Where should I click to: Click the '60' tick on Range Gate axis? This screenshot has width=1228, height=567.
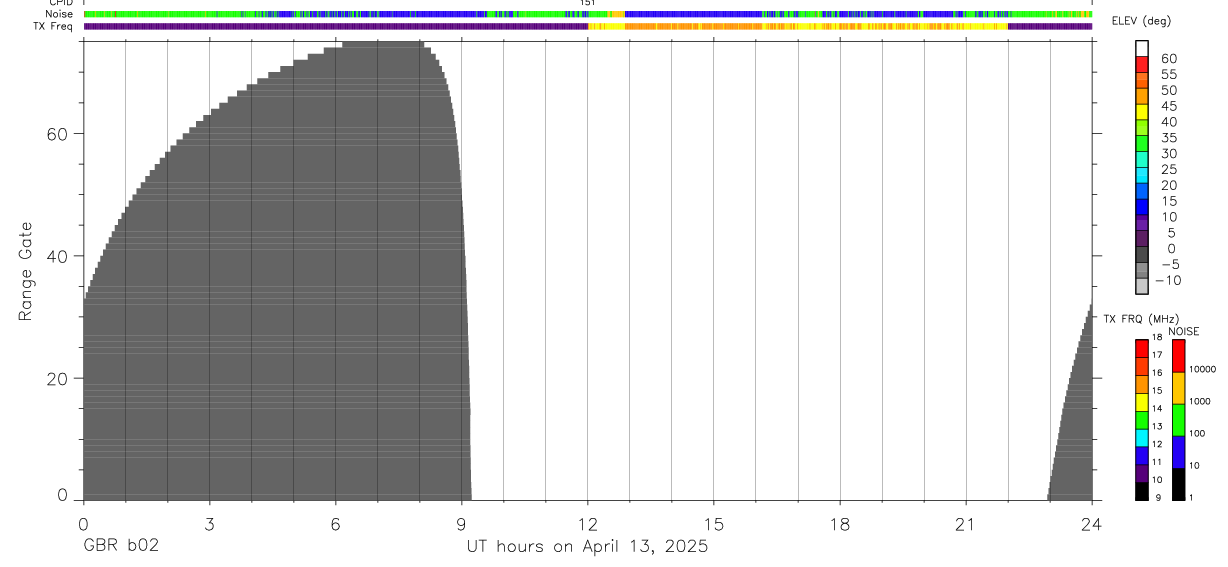click(x=59, y=134)
